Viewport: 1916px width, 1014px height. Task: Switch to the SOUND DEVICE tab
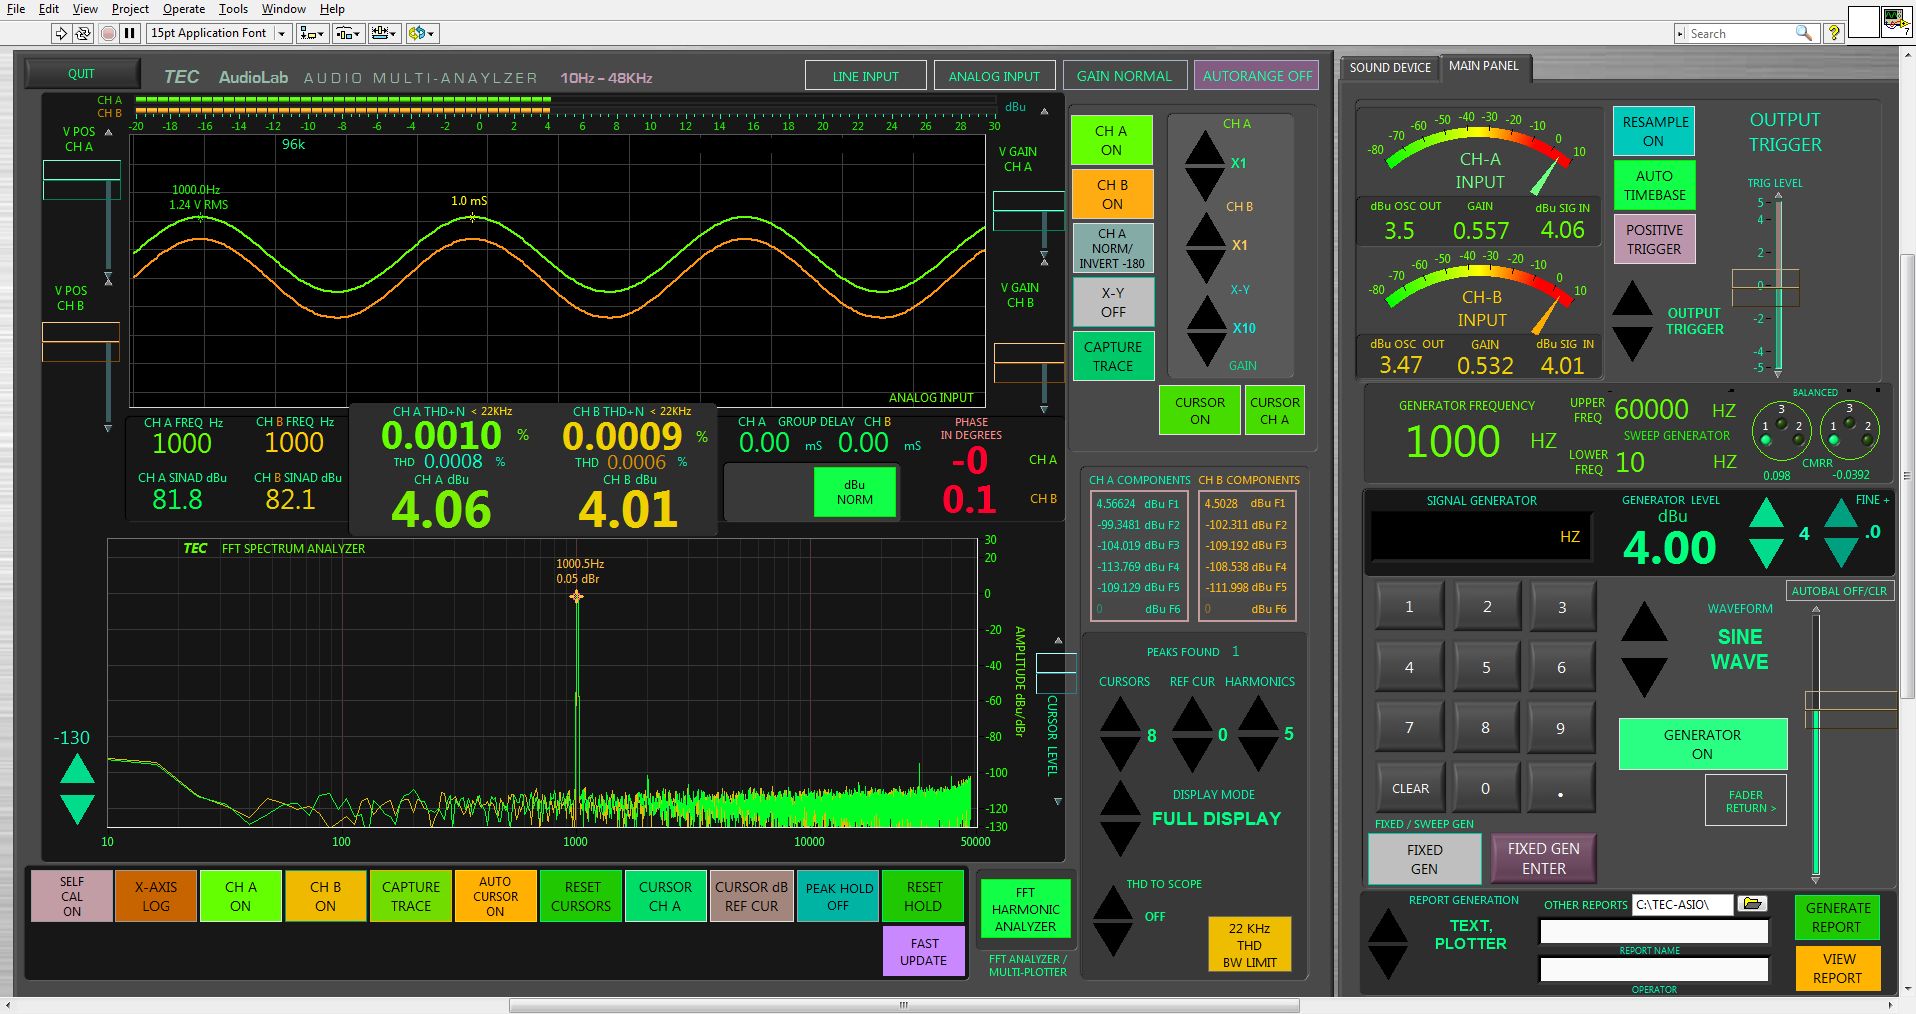pos(1390,68)
